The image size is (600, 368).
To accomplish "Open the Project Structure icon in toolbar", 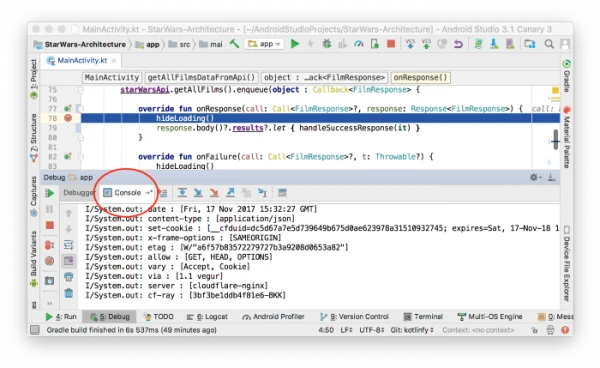I will (x=530, y=44).
